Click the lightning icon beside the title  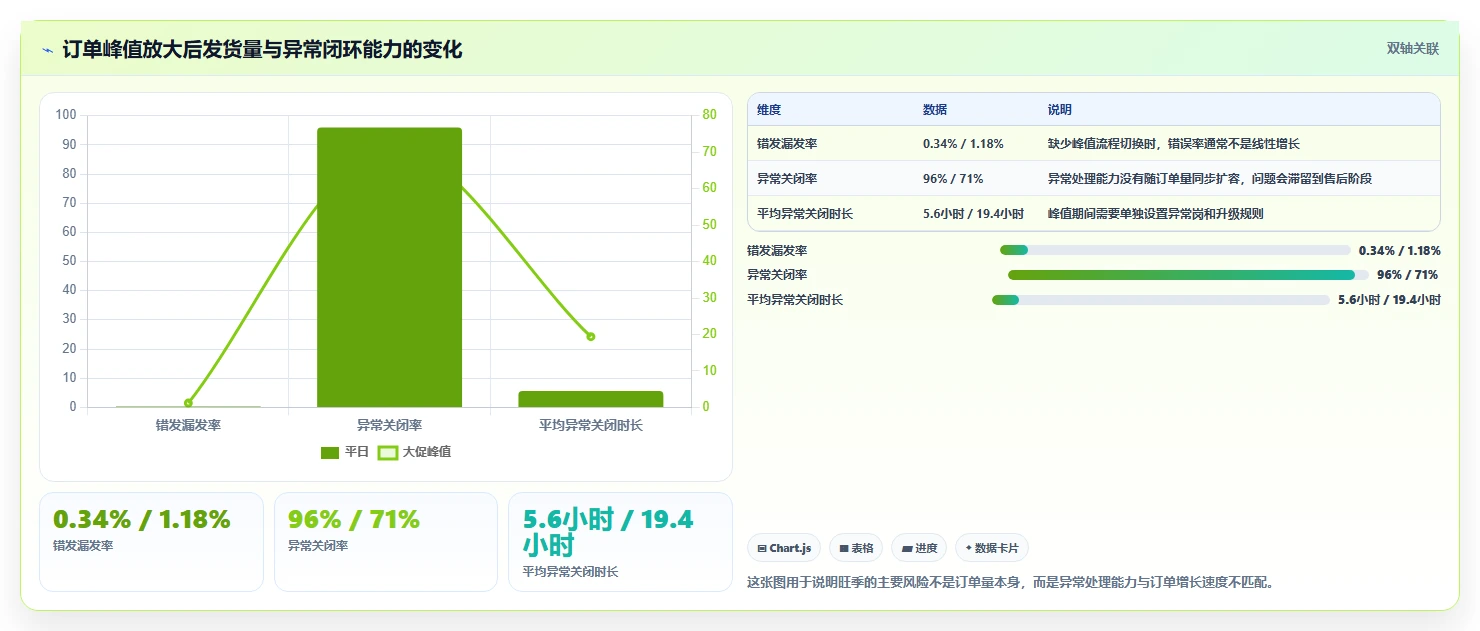48,50
